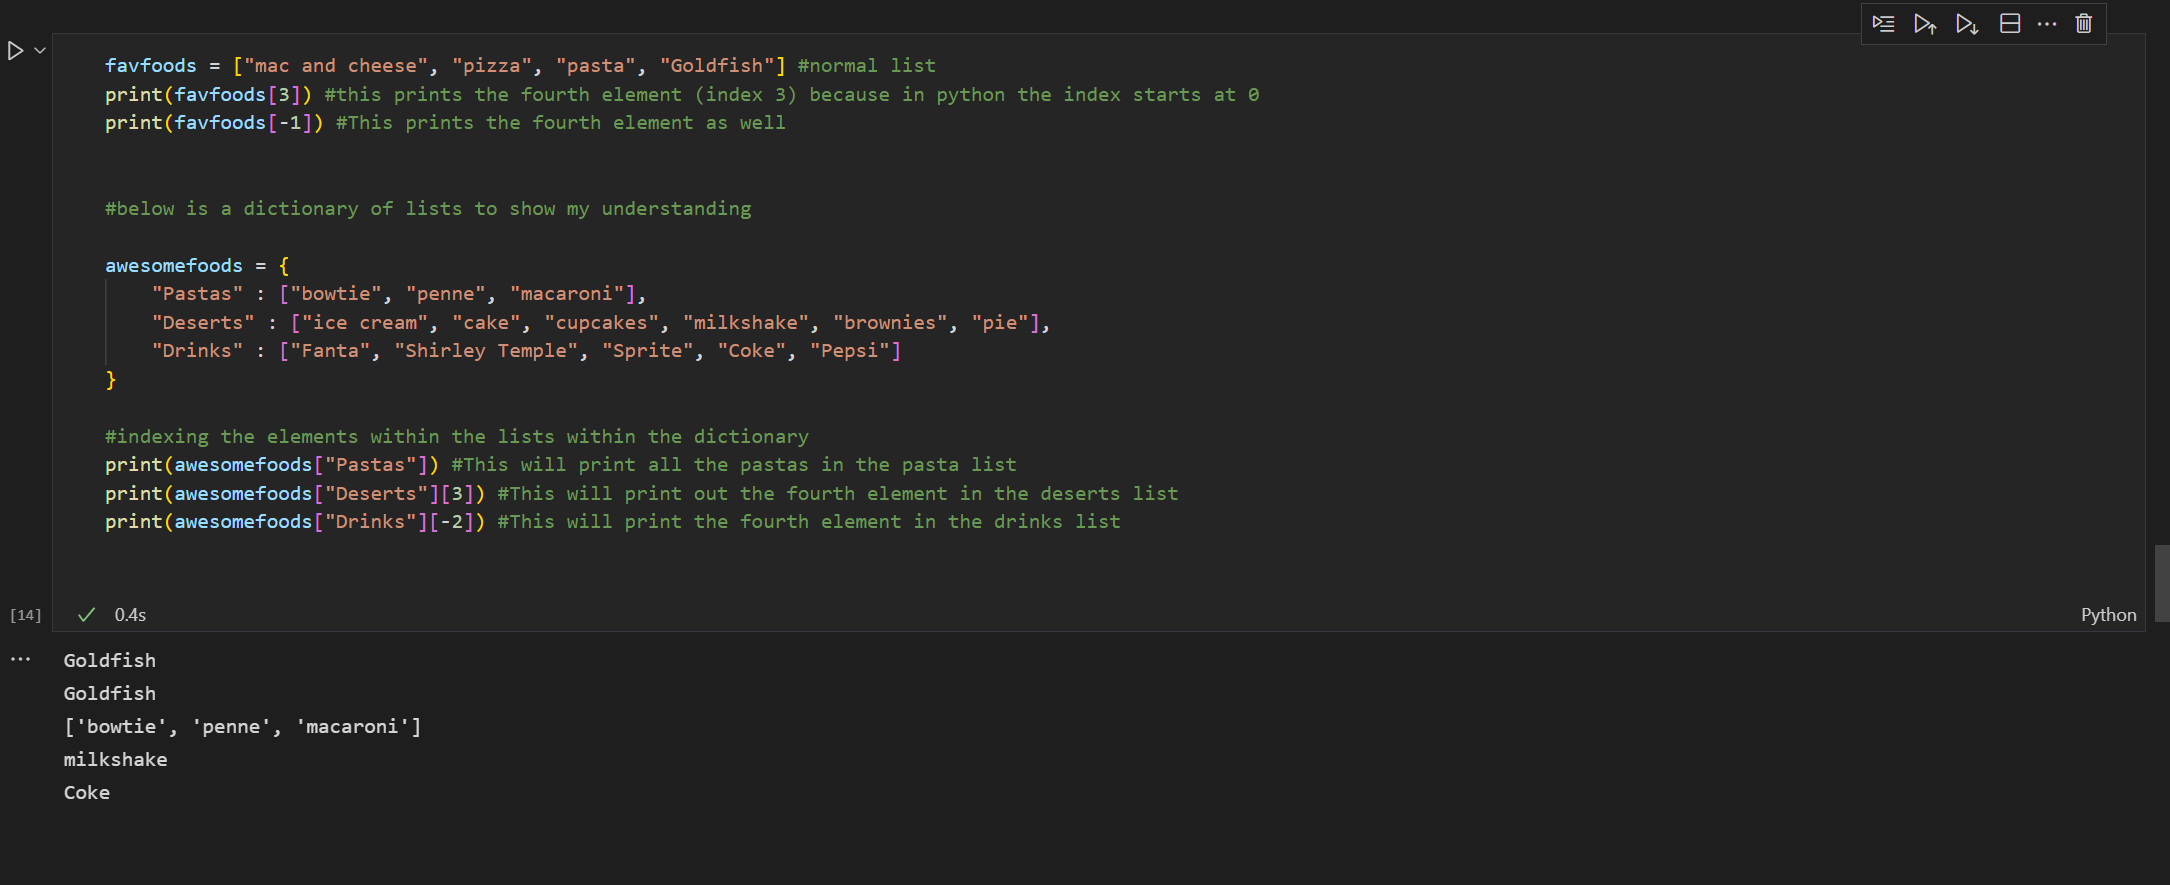Screen dimensions: 2170x885
Task: Click the milkshake output line
Action: (x=116, y=760)
